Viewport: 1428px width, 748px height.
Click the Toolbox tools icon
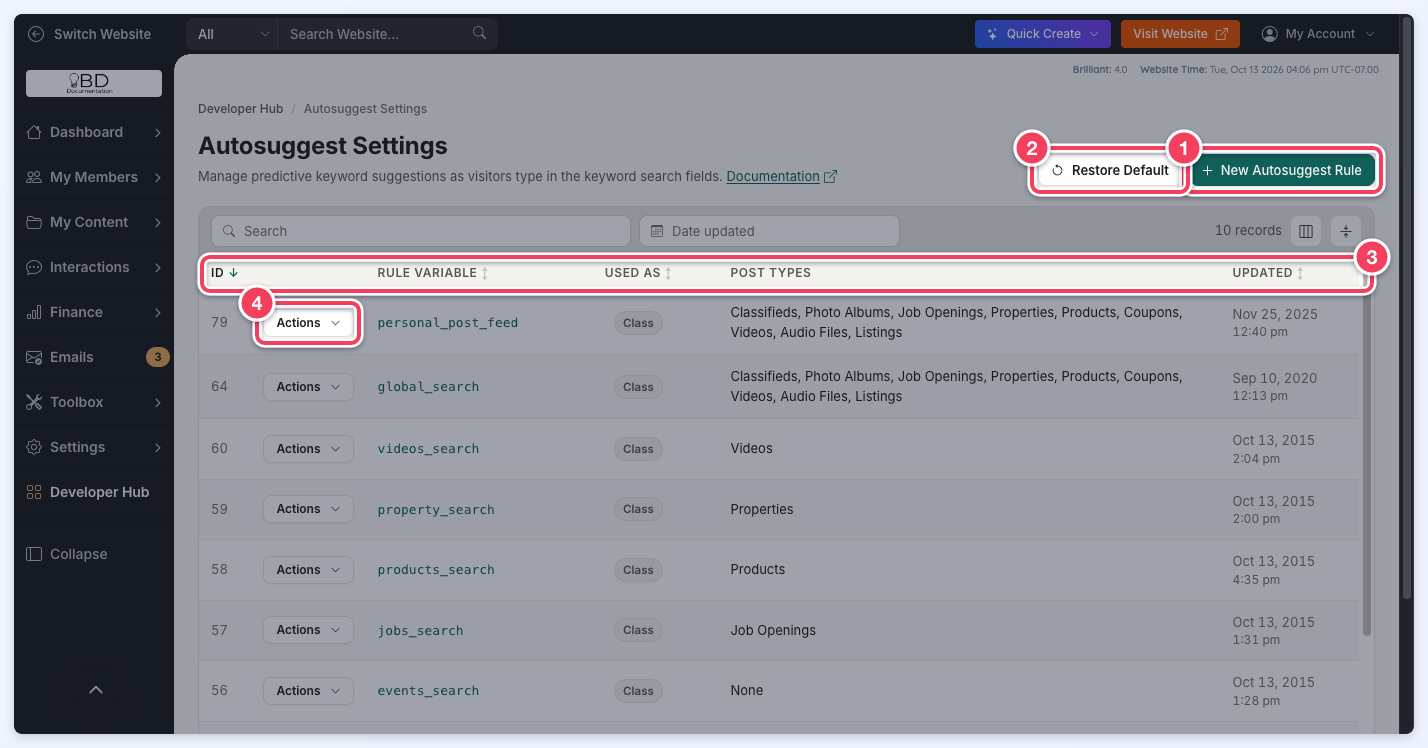(x=34, y=402)
